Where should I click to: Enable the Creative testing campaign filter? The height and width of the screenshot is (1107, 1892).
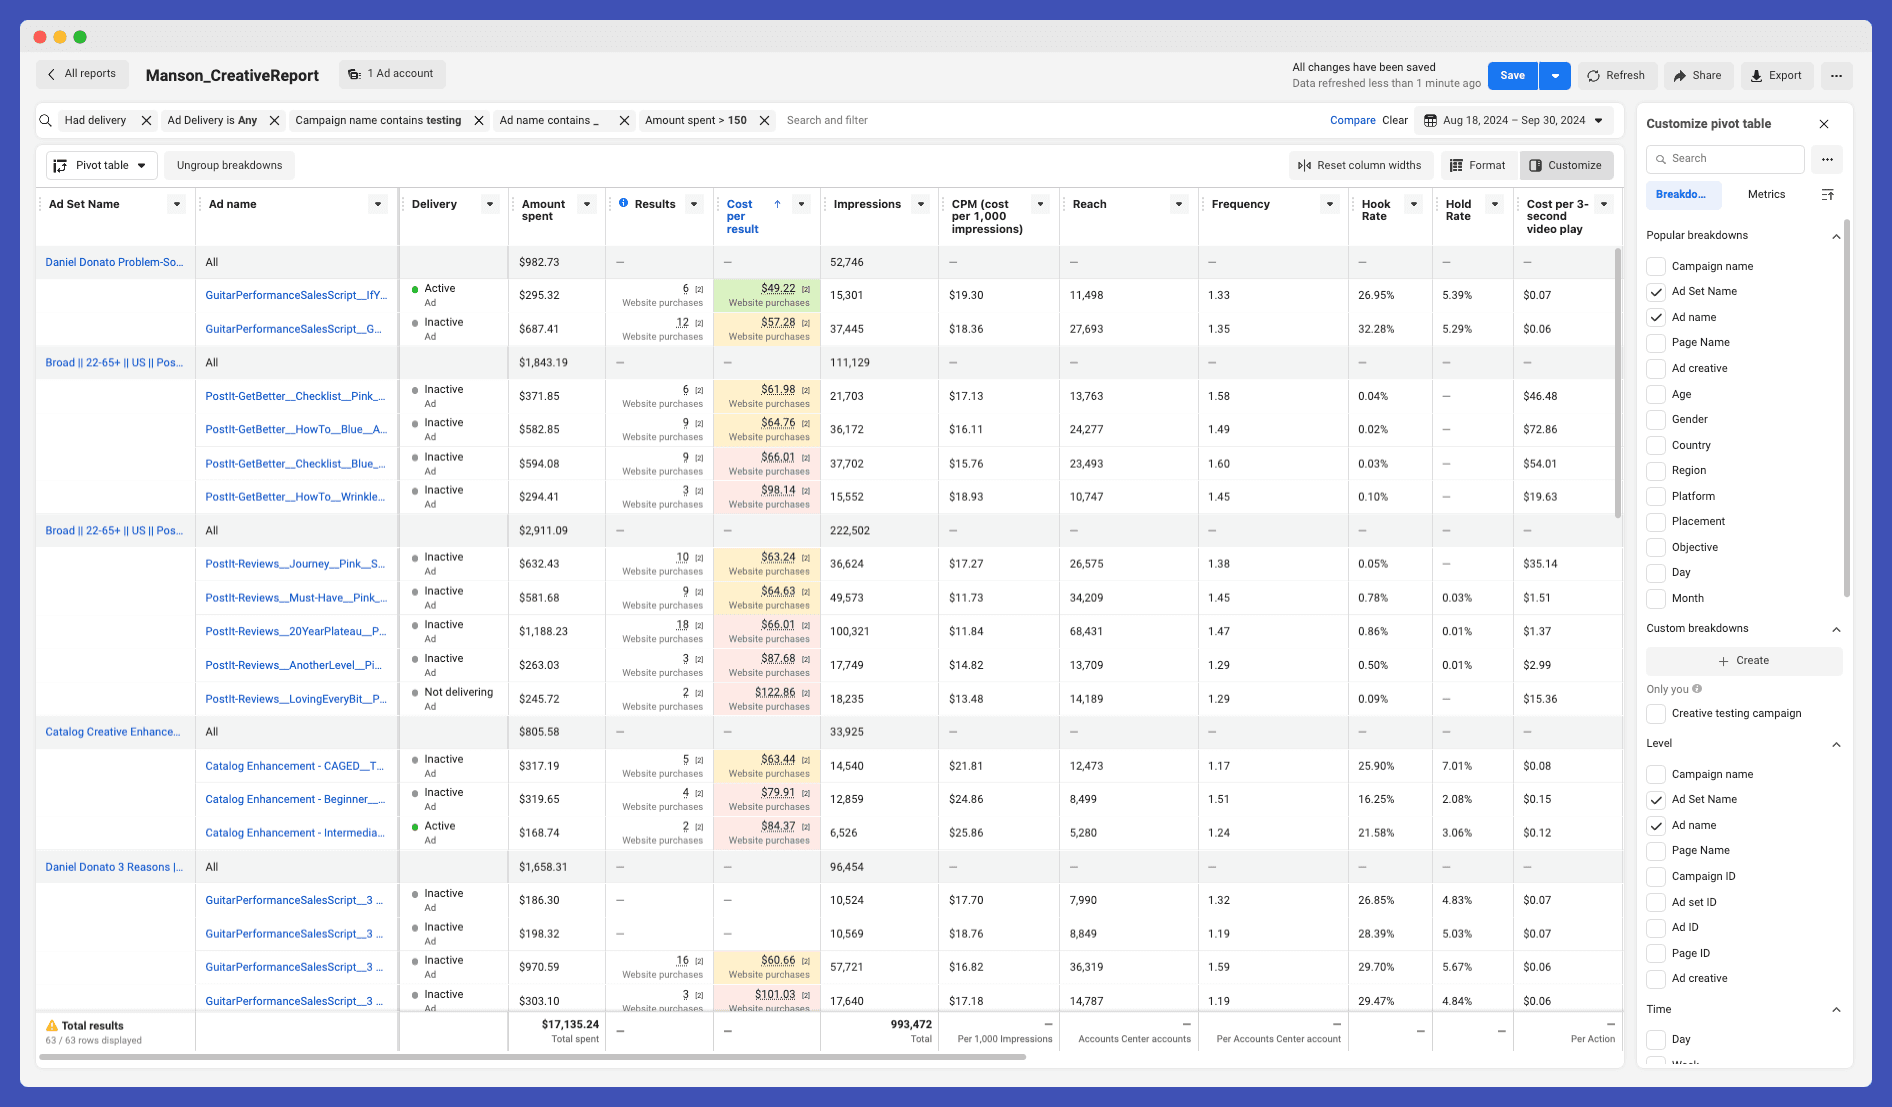[x=1655, y=713]
